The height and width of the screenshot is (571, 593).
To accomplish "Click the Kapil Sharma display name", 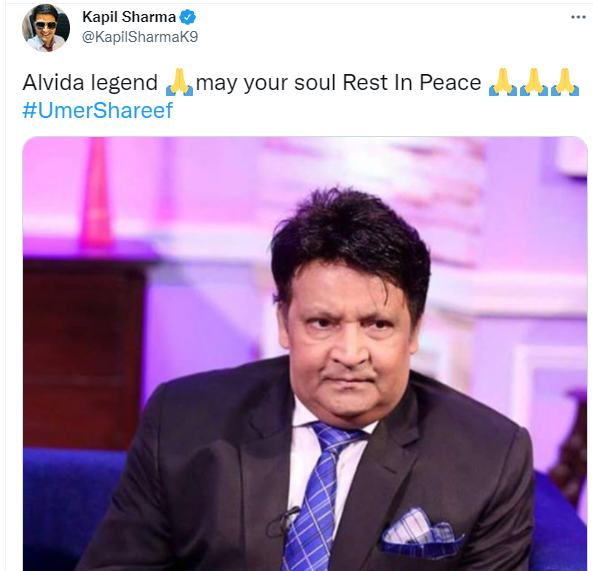I will point(129,17).
